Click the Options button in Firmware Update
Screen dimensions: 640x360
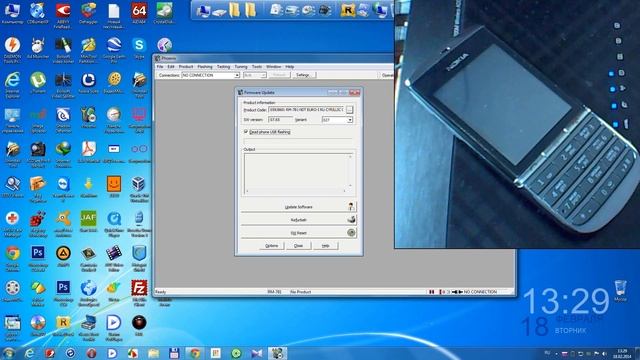[x=271, y=245]
